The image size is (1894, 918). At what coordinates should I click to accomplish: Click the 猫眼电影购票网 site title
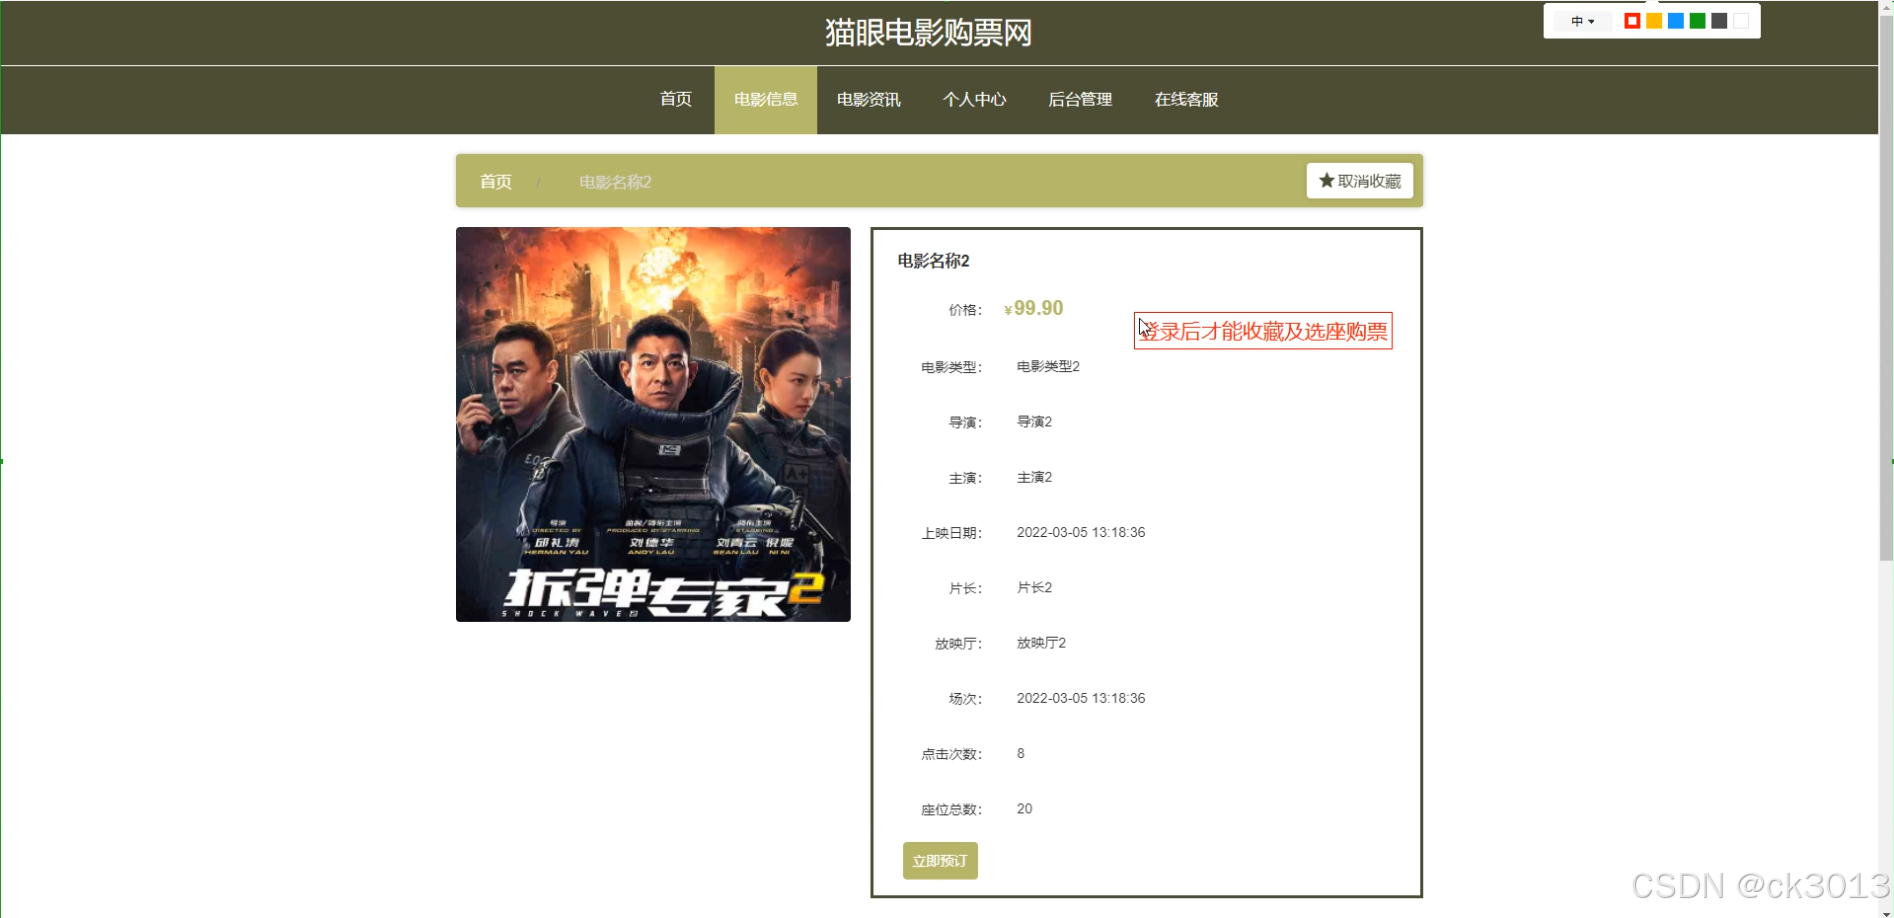tap(929, 33)
